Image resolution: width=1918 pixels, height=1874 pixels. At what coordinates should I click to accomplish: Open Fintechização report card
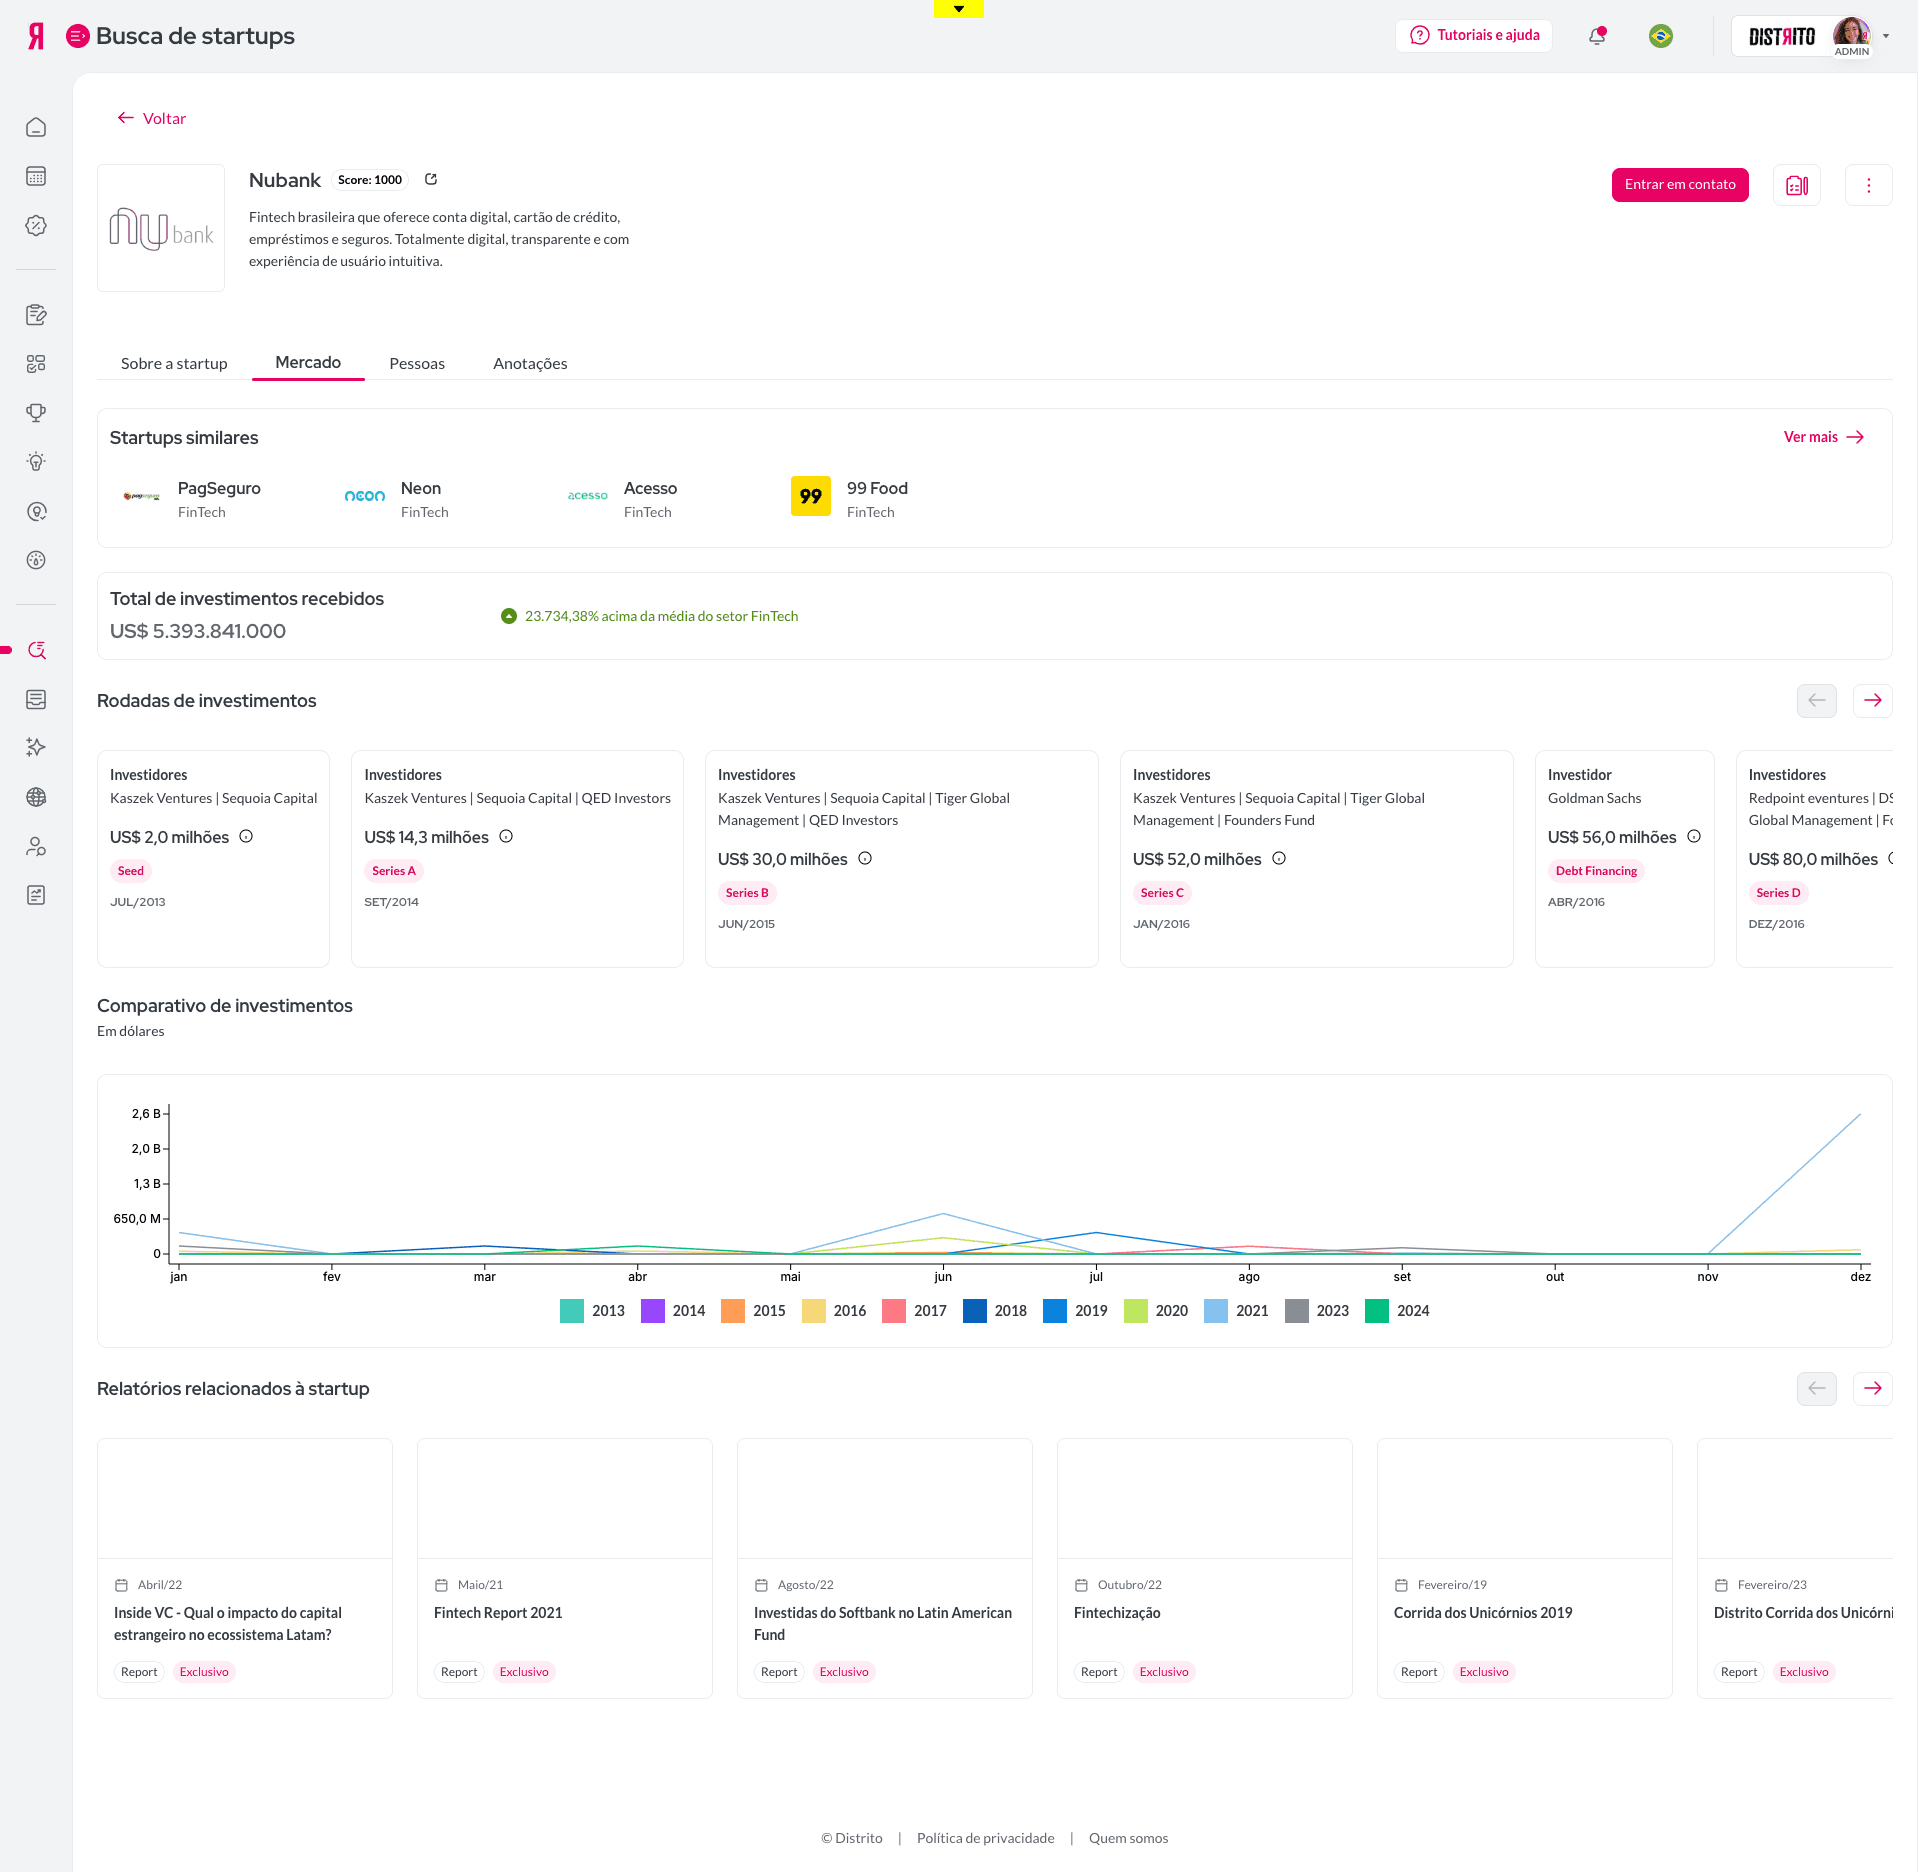pos(1205,1568)
